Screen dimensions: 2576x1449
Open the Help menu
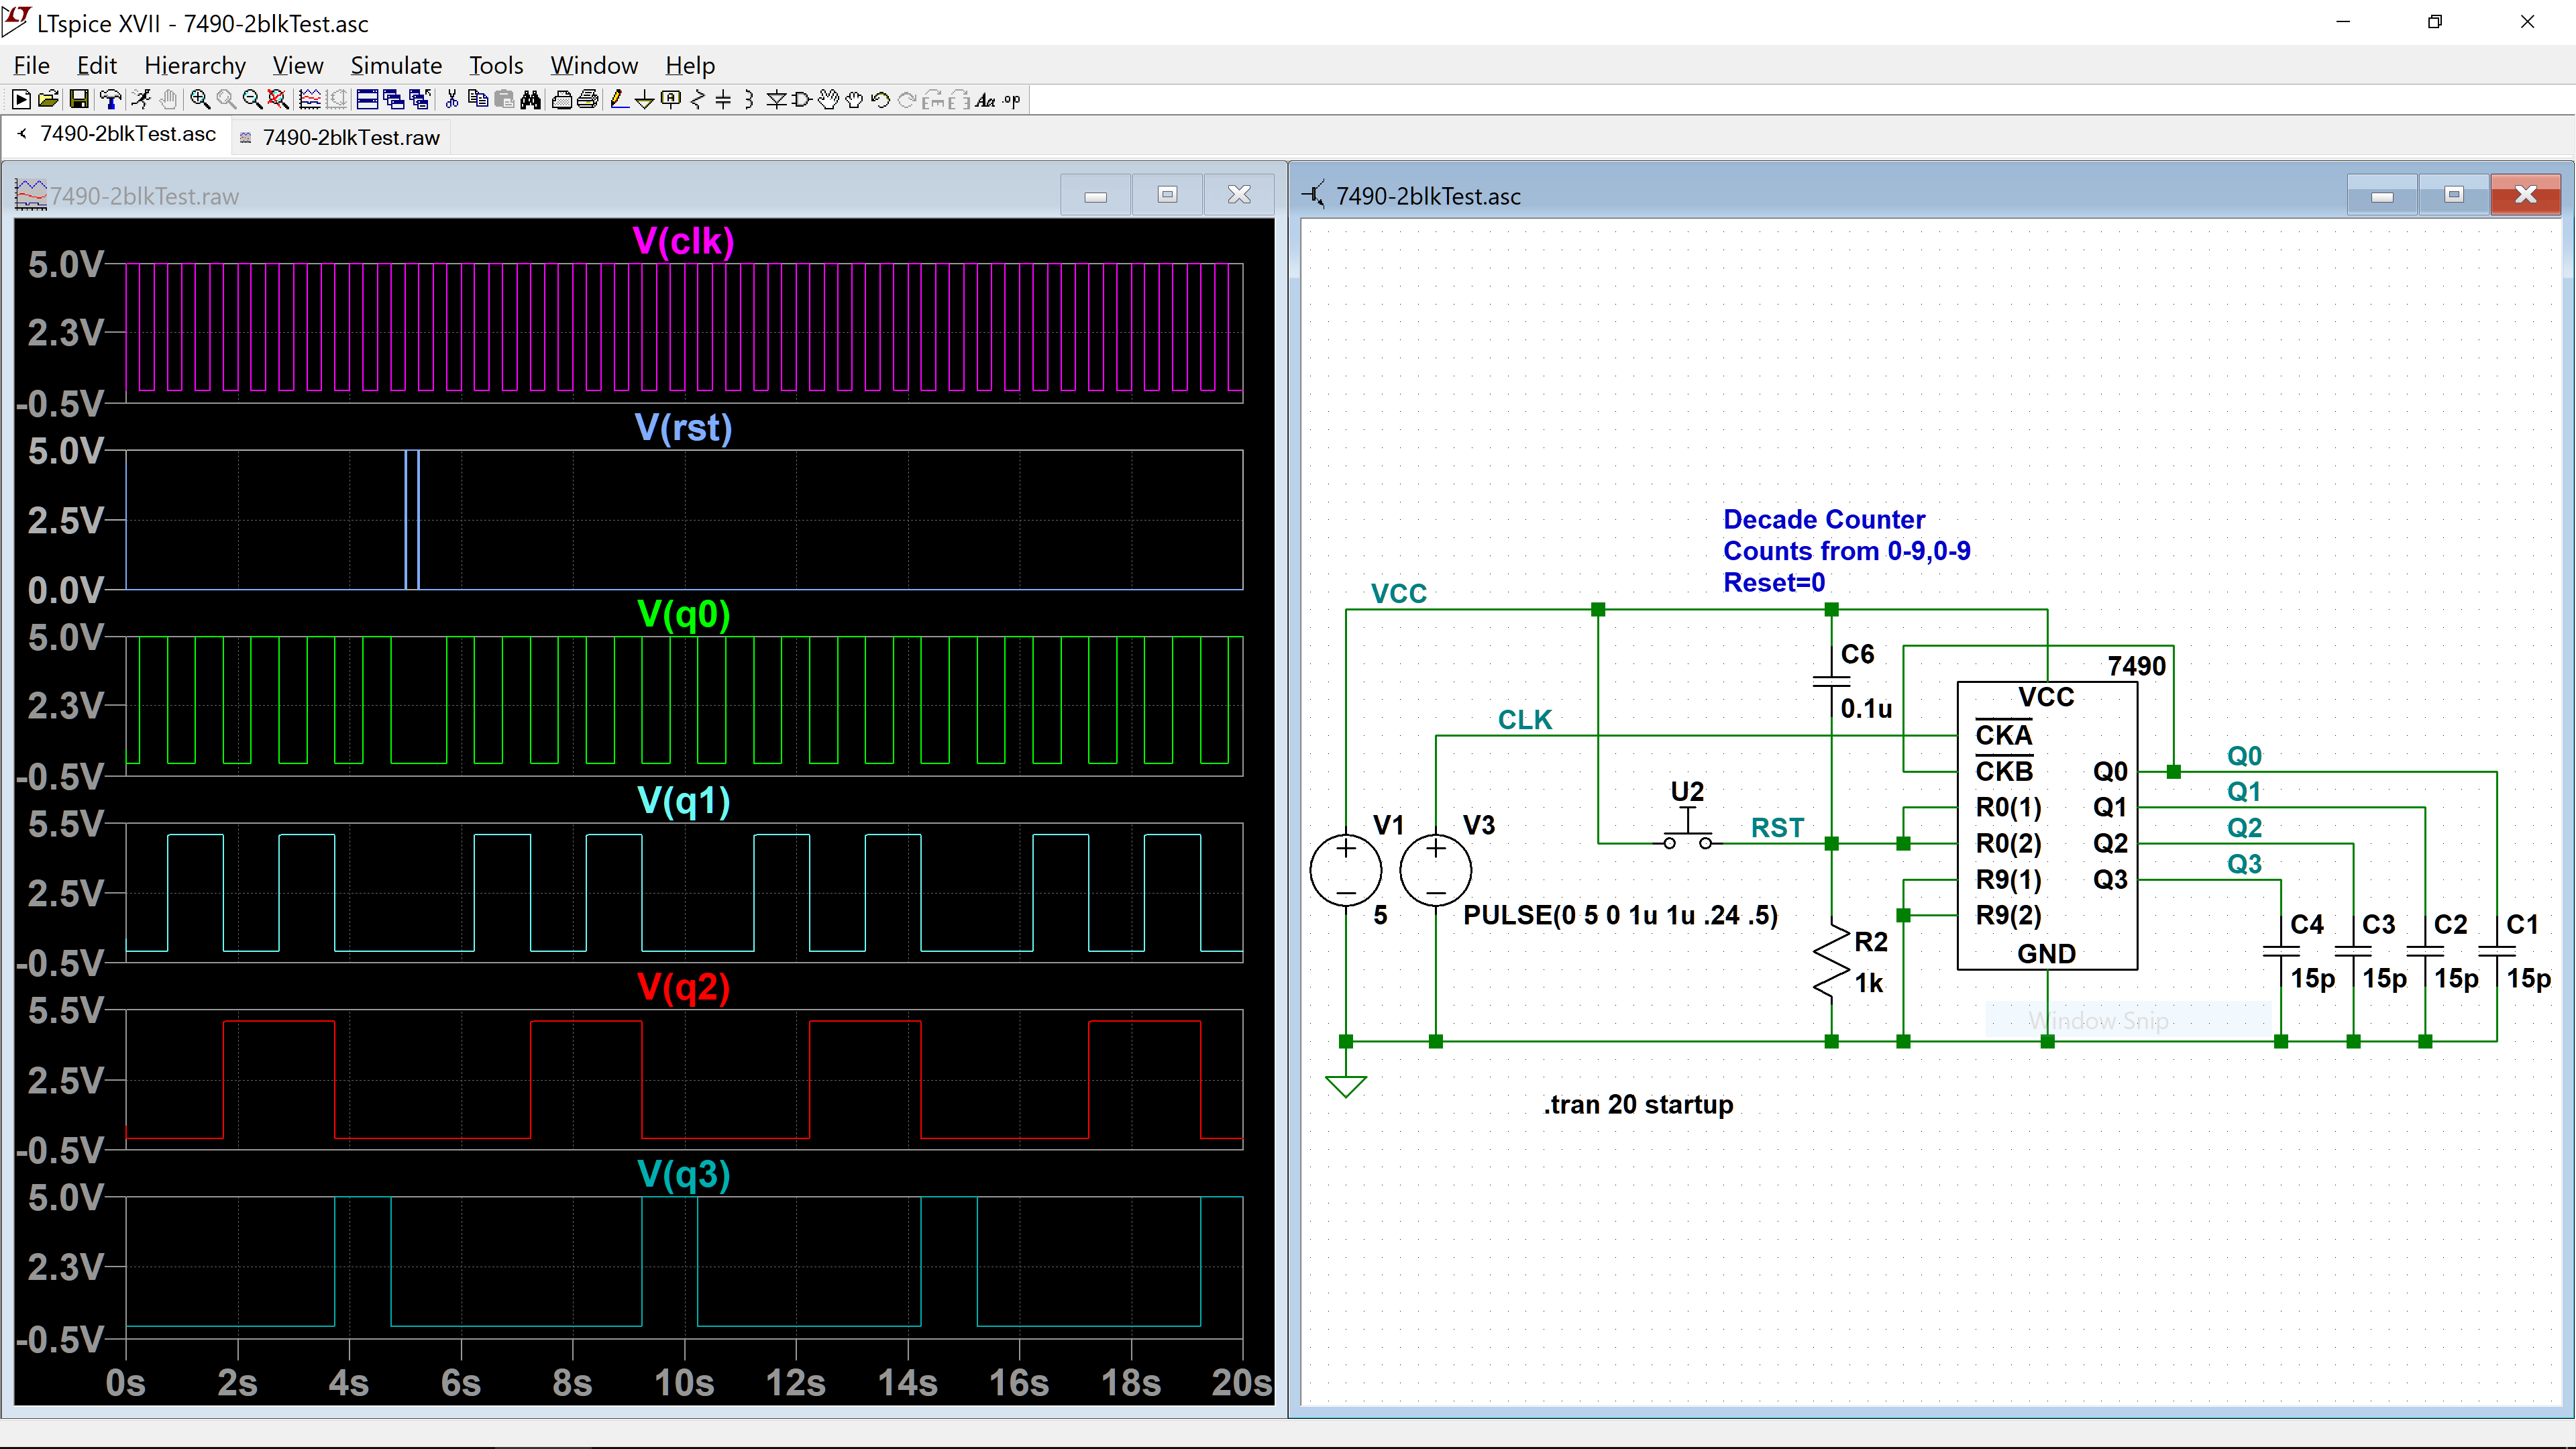tap(690, 65)
